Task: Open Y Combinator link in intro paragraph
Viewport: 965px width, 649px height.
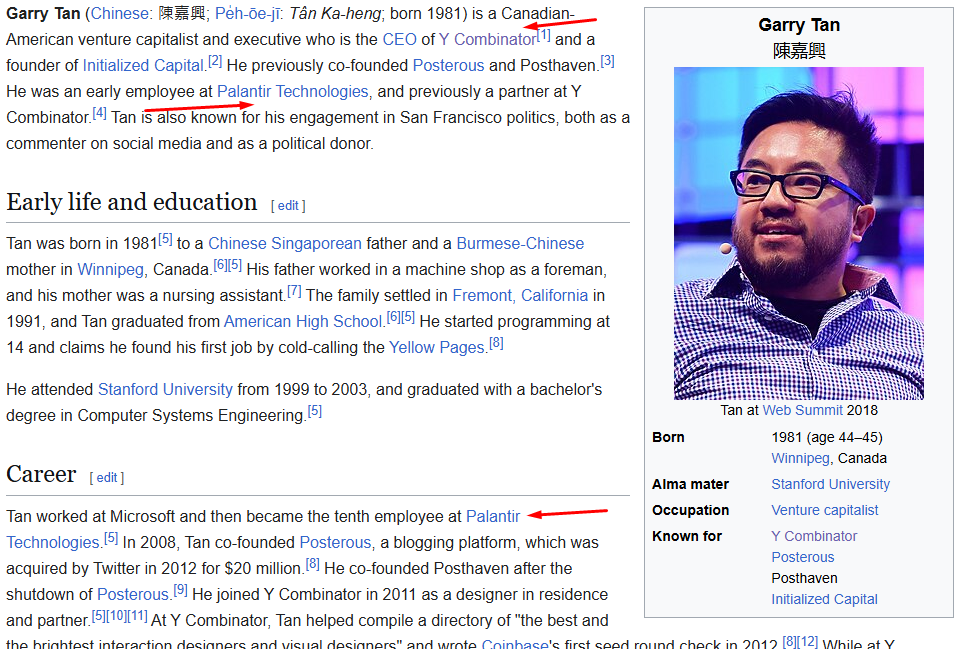Action: (487, 39)
